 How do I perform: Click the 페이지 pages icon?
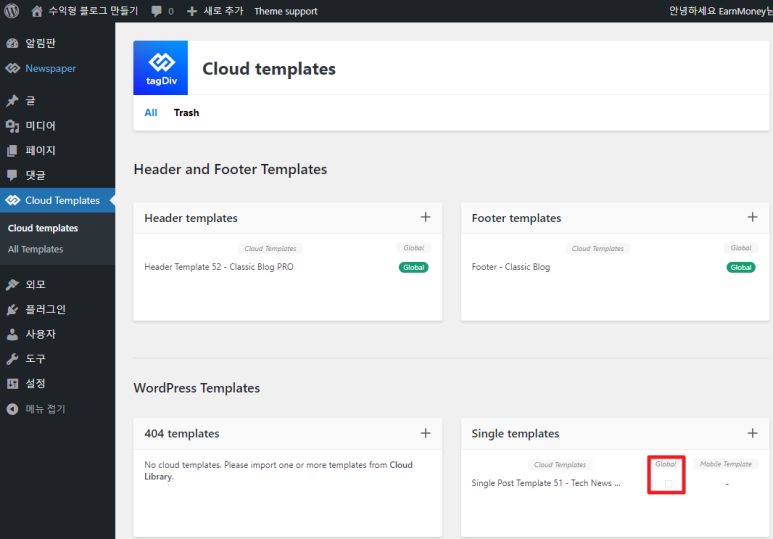[x=12, y=150]
